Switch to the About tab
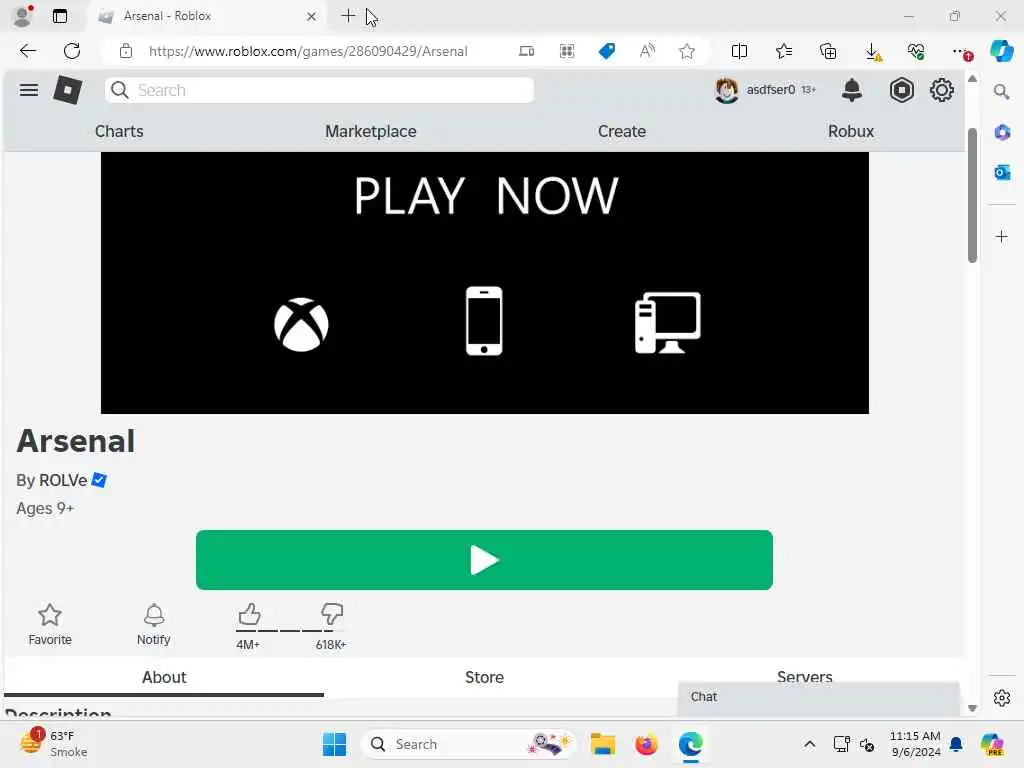1024x768 pixels. [164, 677]
